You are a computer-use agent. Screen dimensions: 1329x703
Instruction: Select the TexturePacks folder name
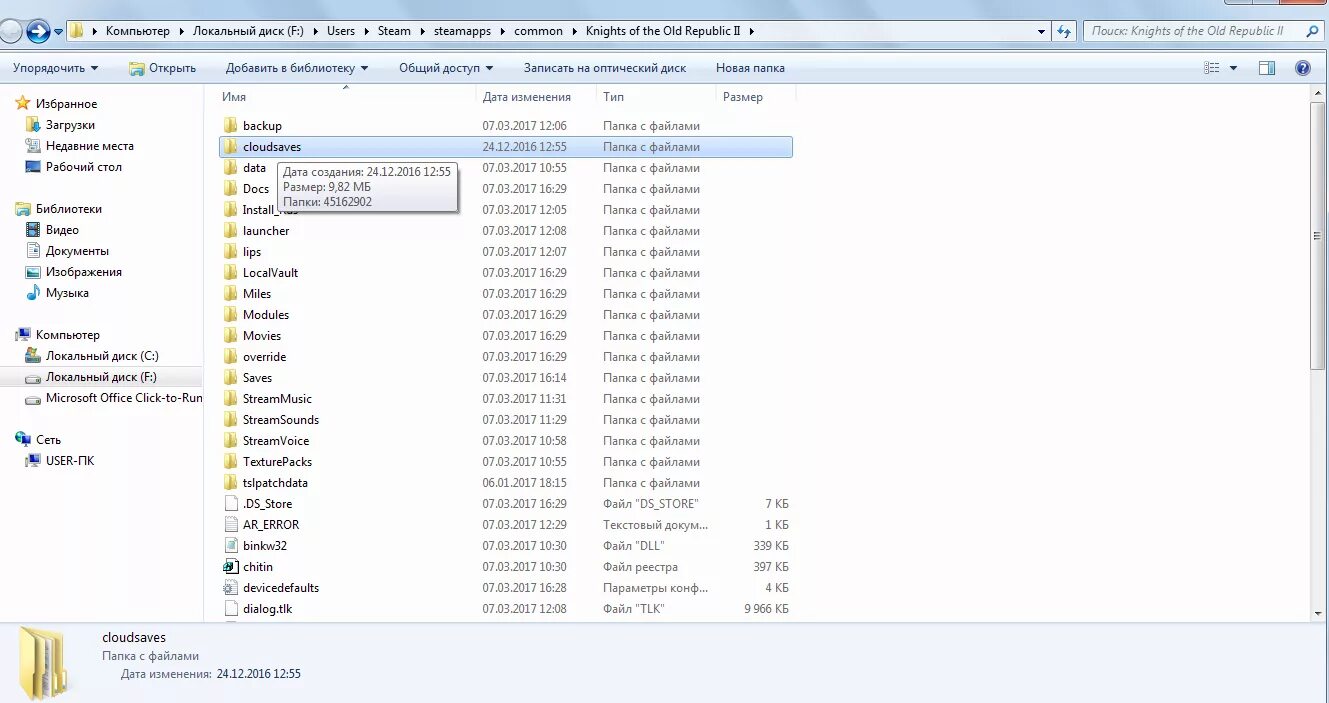coord(277,462)
